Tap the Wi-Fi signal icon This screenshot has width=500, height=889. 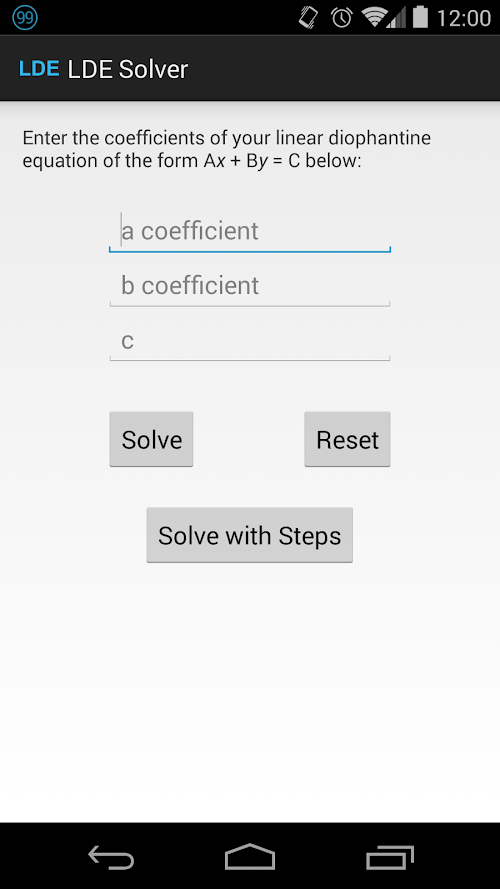(375, 18)
